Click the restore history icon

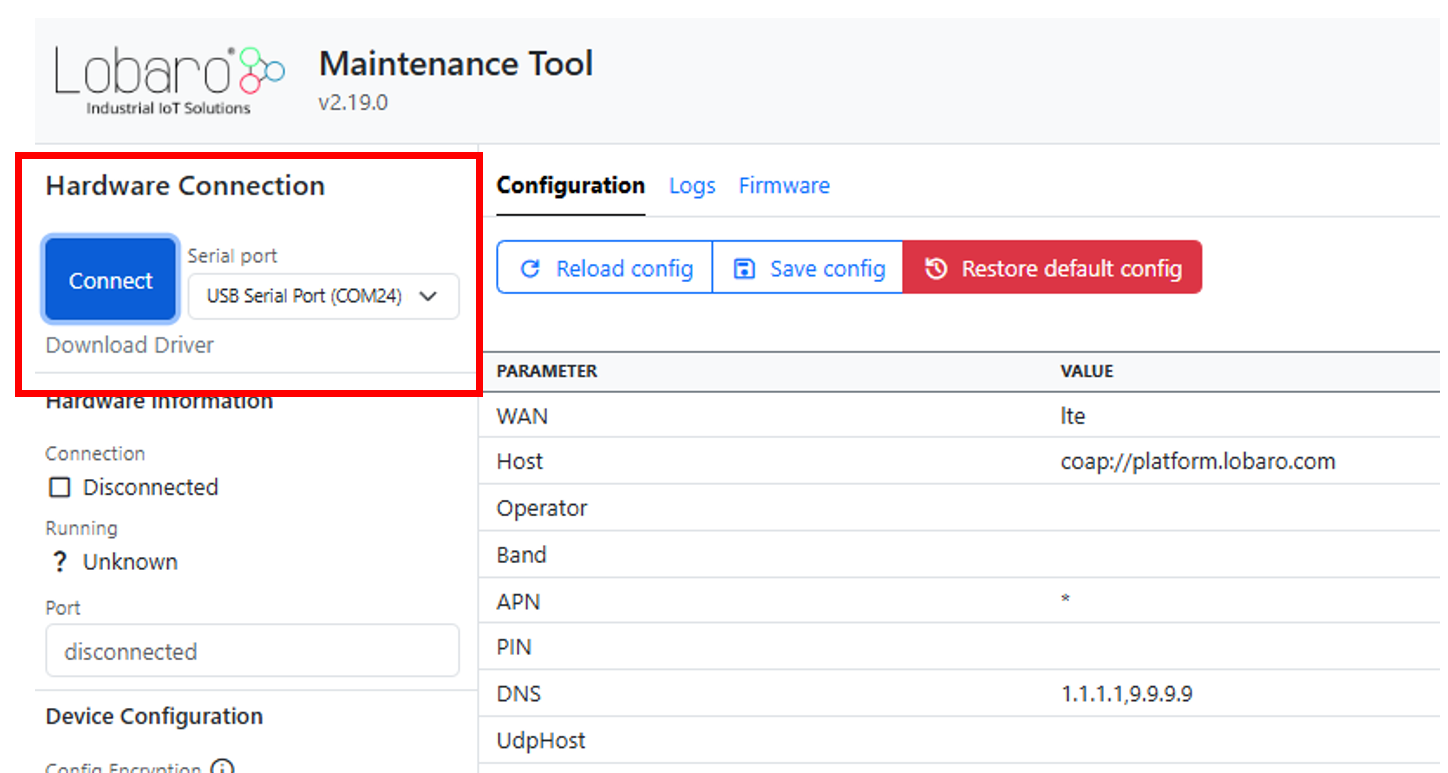[936, 269]
